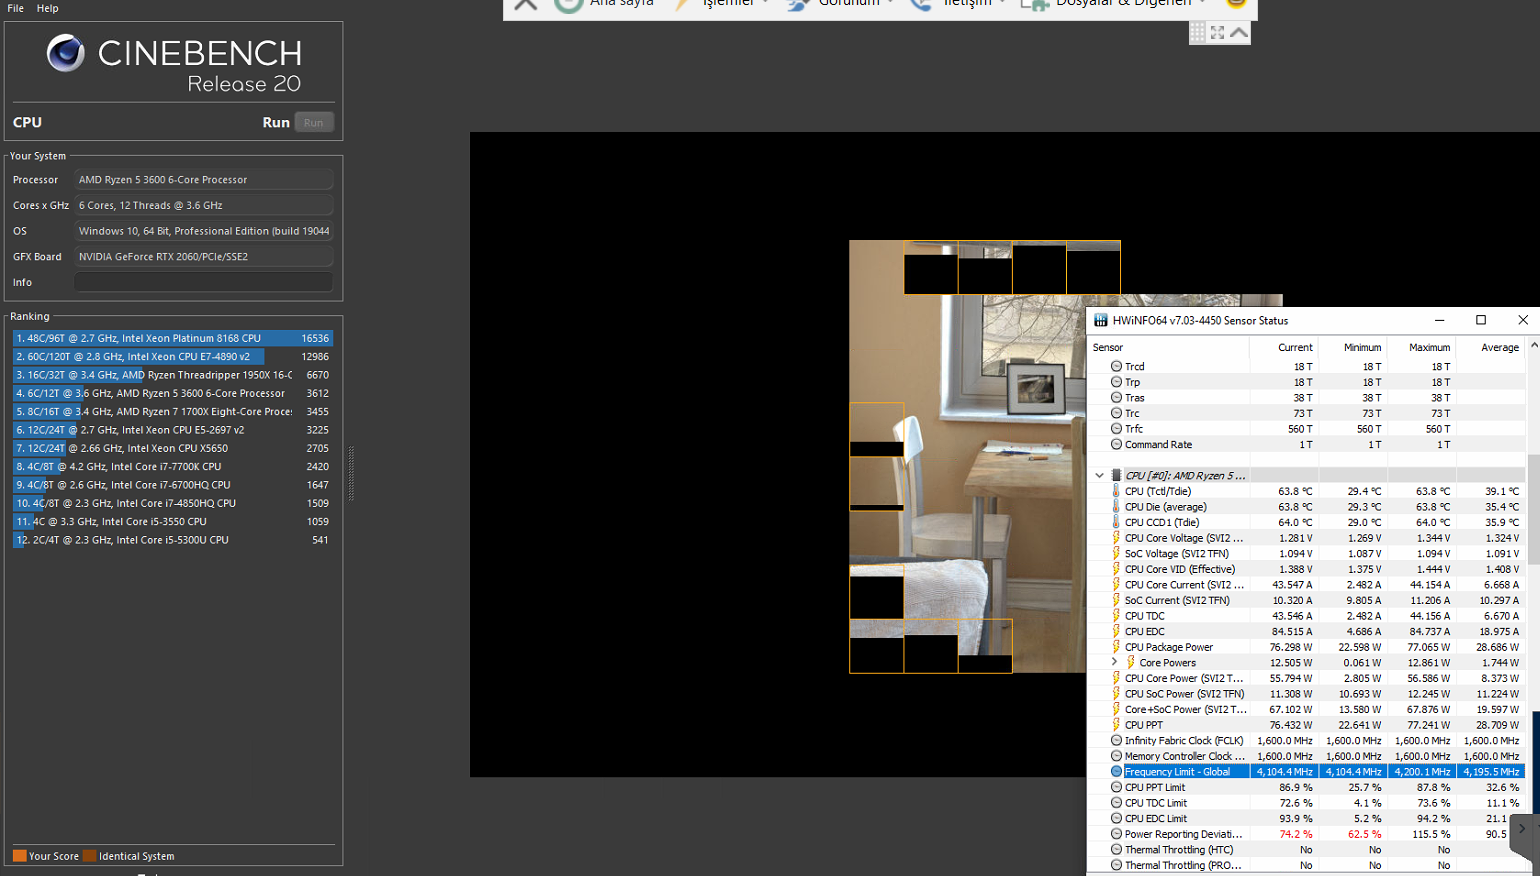
Task: Click Ana sayfa on the top toolbar
Action: tap(622, 3)
